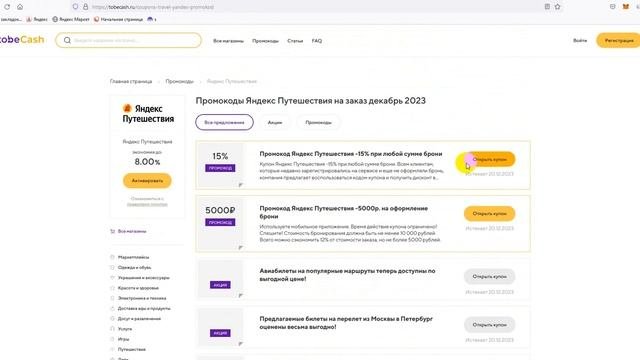Click the Украшения и аксессуары category icon
The width and height of the screenshot is (640, 360).
(112, 278)
